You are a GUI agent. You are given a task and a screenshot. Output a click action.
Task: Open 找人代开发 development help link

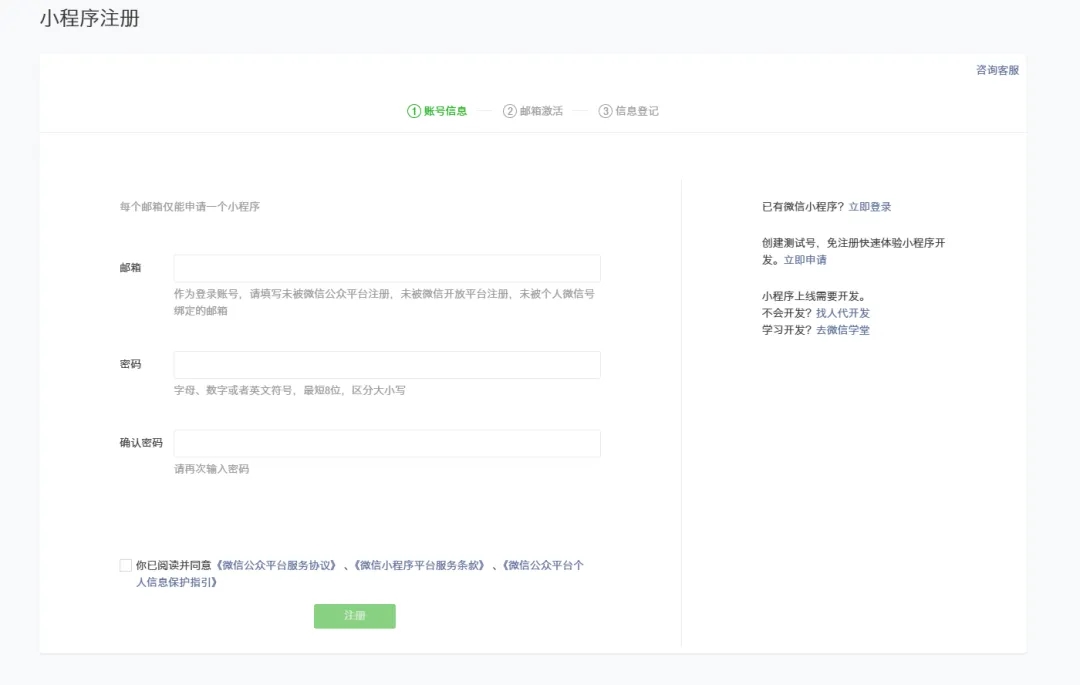point(845,312)
